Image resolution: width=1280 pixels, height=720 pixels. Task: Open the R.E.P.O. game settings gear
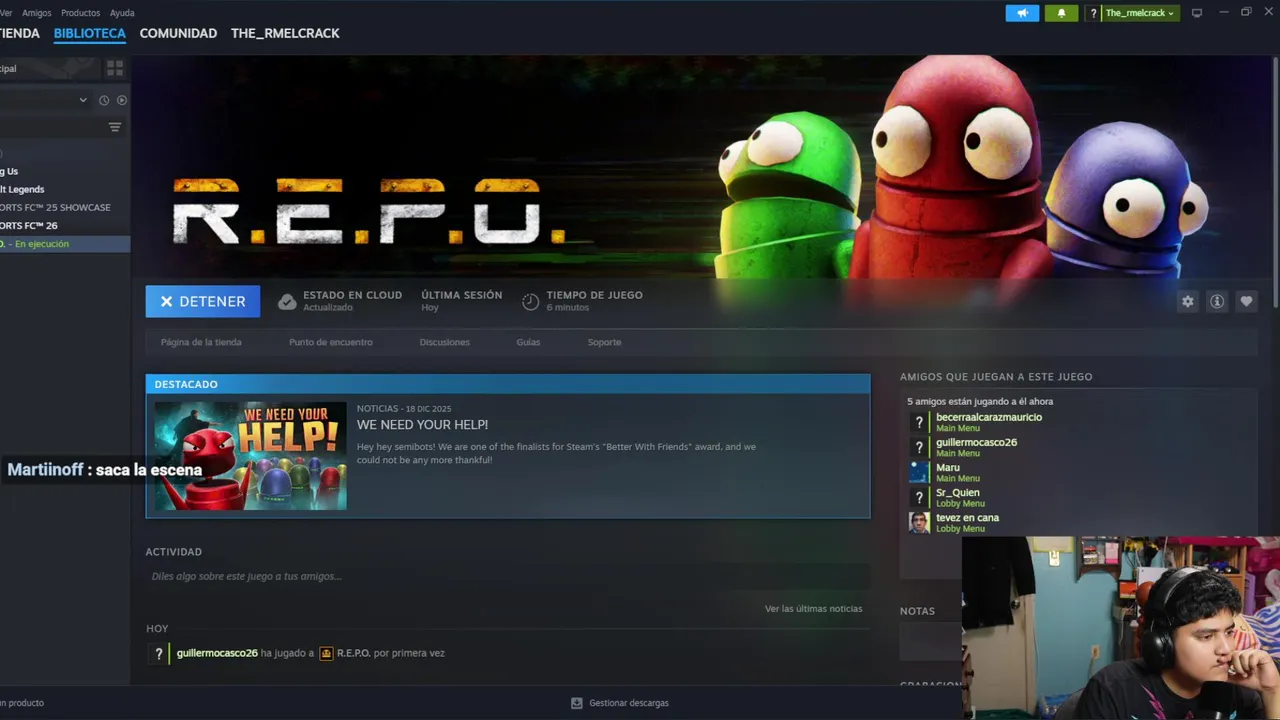point(1187,301)
